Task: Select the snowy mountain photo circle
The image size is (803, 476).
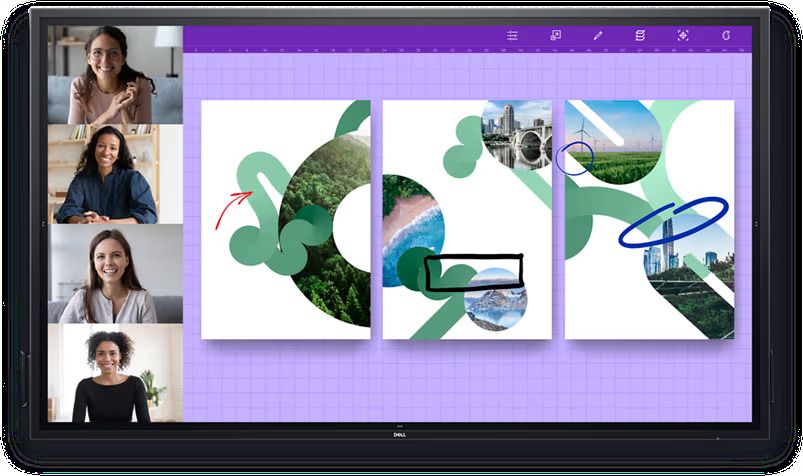Action: tap(496, 300)
